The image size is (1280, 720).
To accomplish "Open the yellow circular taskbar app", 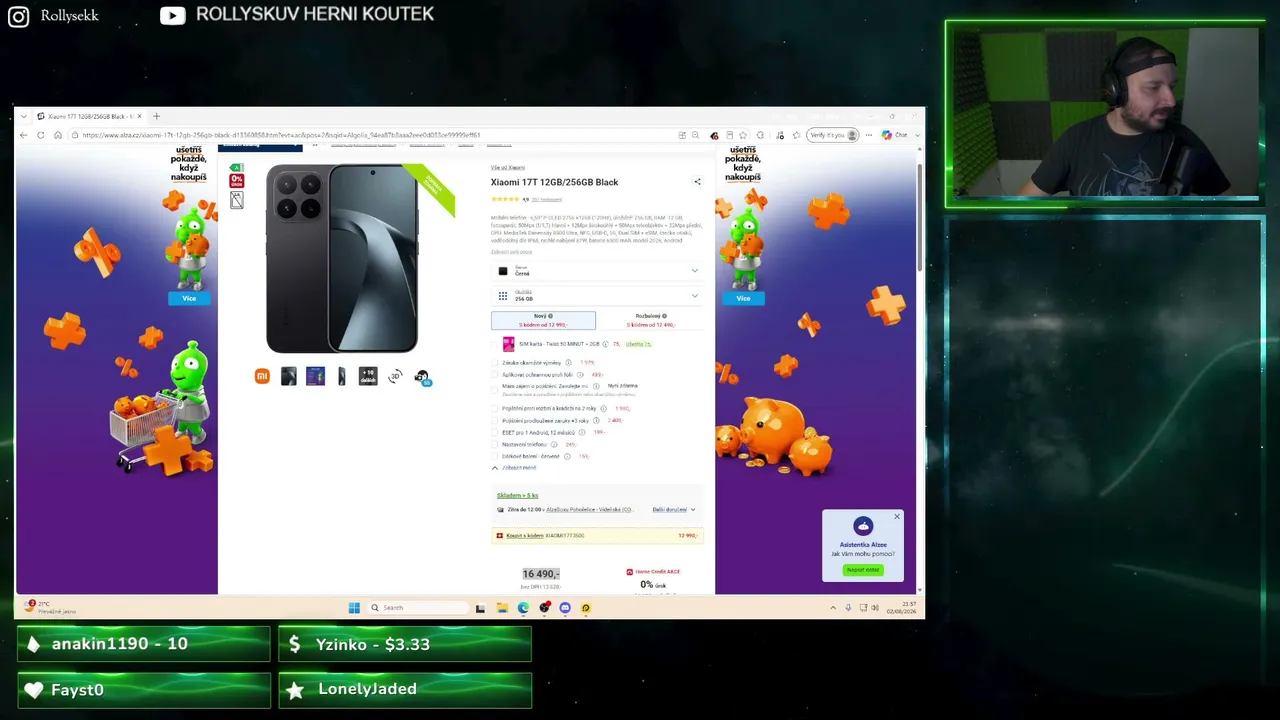I will click(586, 608).
